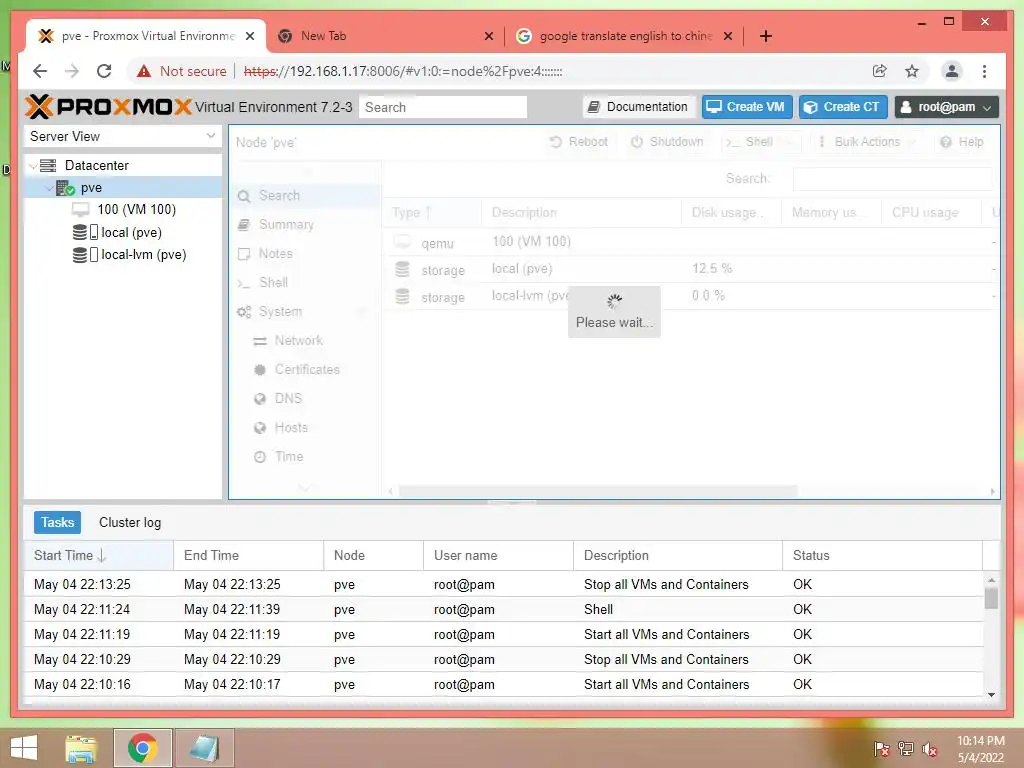Open the Bulk Actions dropdown
1024x768 pixels.
coord(867,142)
